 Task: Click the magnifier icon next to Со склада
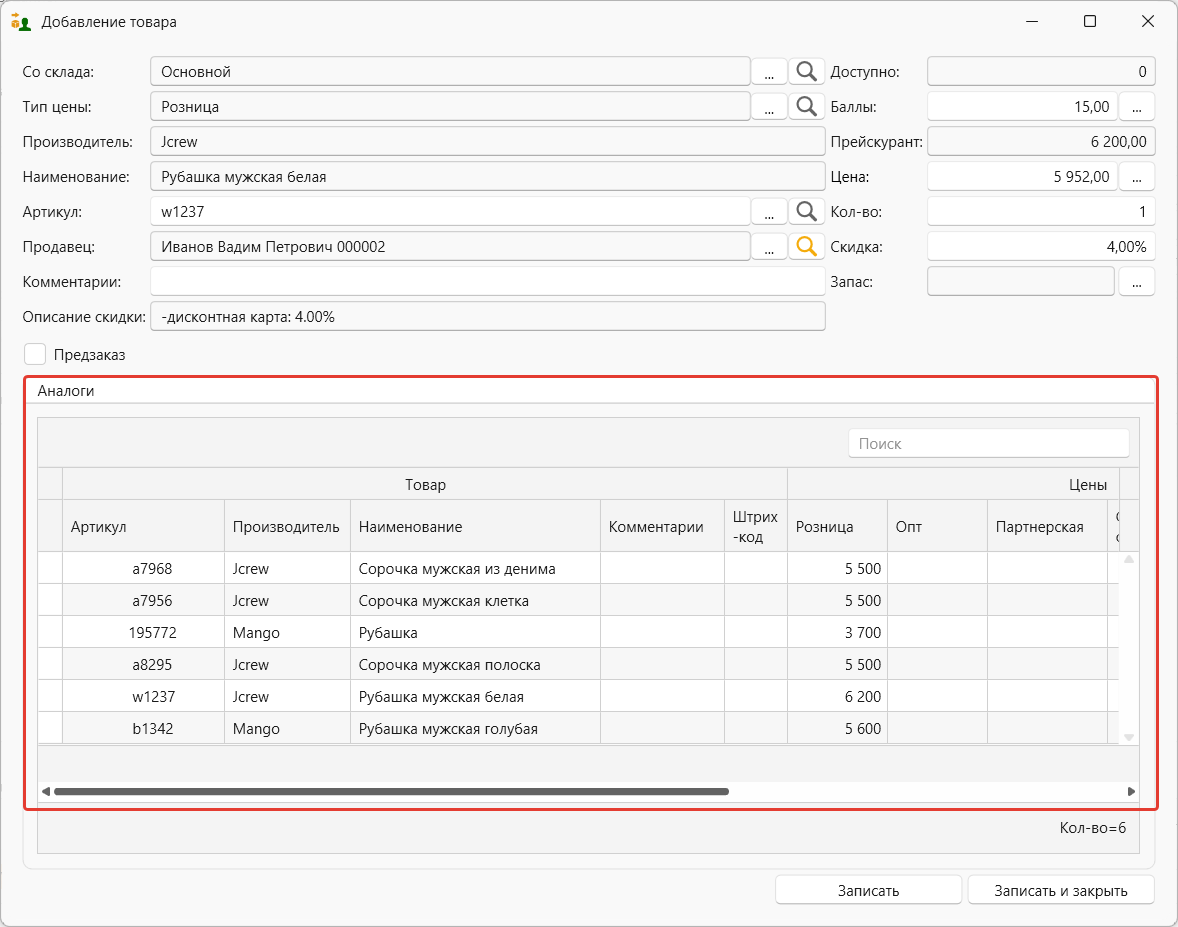pyautogui.click(x=806, y=72)
